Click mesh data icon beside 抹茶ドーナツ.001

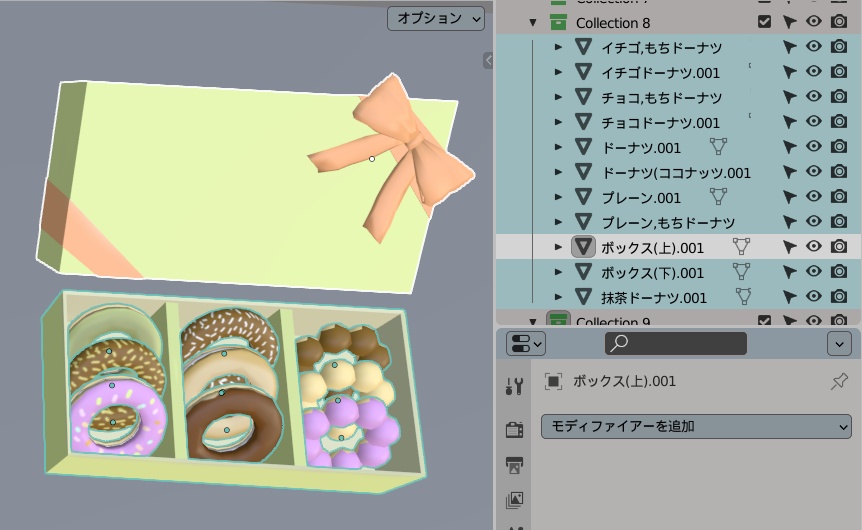(743, 297)
